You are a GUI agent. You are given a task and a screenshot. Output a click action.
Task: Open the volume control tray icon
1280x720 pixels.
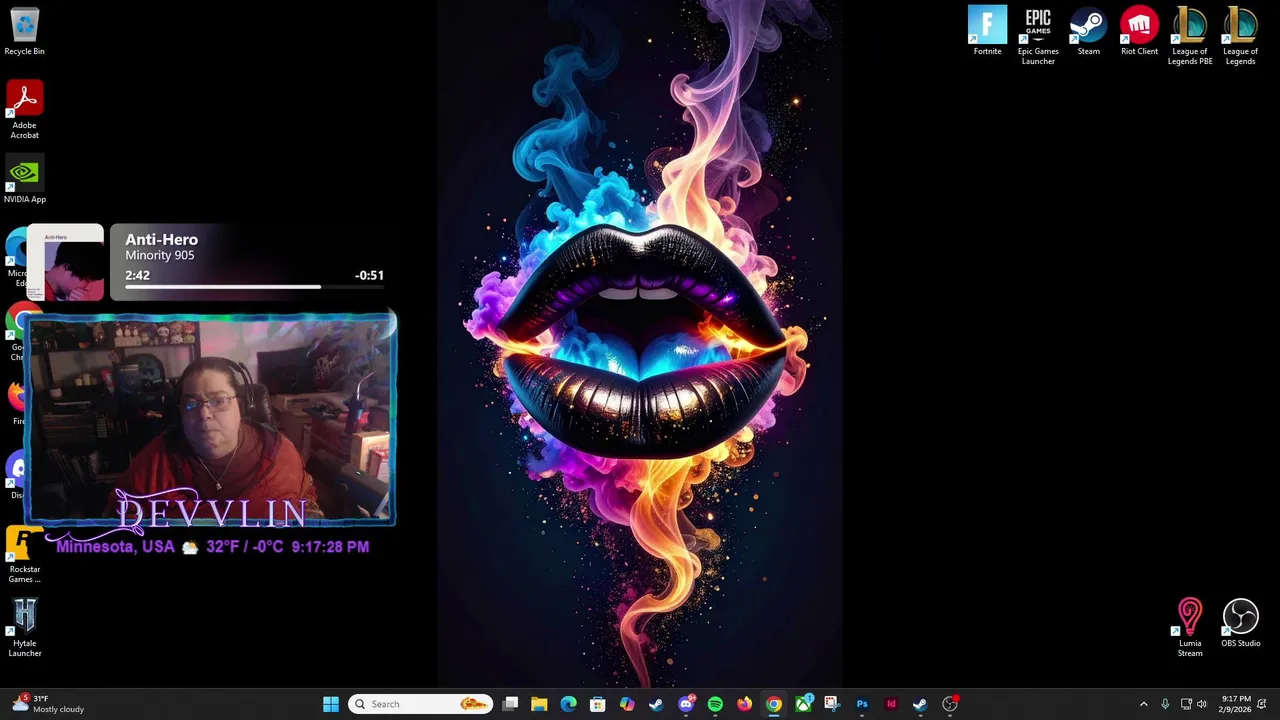coord(1202,704)
